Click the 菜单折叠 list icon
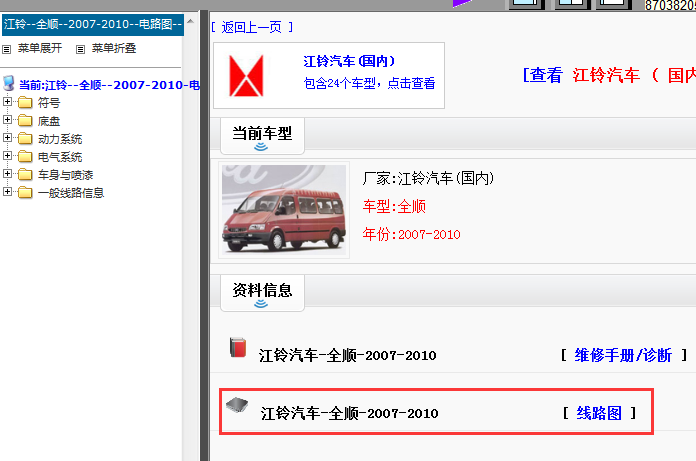696x461 pixels. 80,49
